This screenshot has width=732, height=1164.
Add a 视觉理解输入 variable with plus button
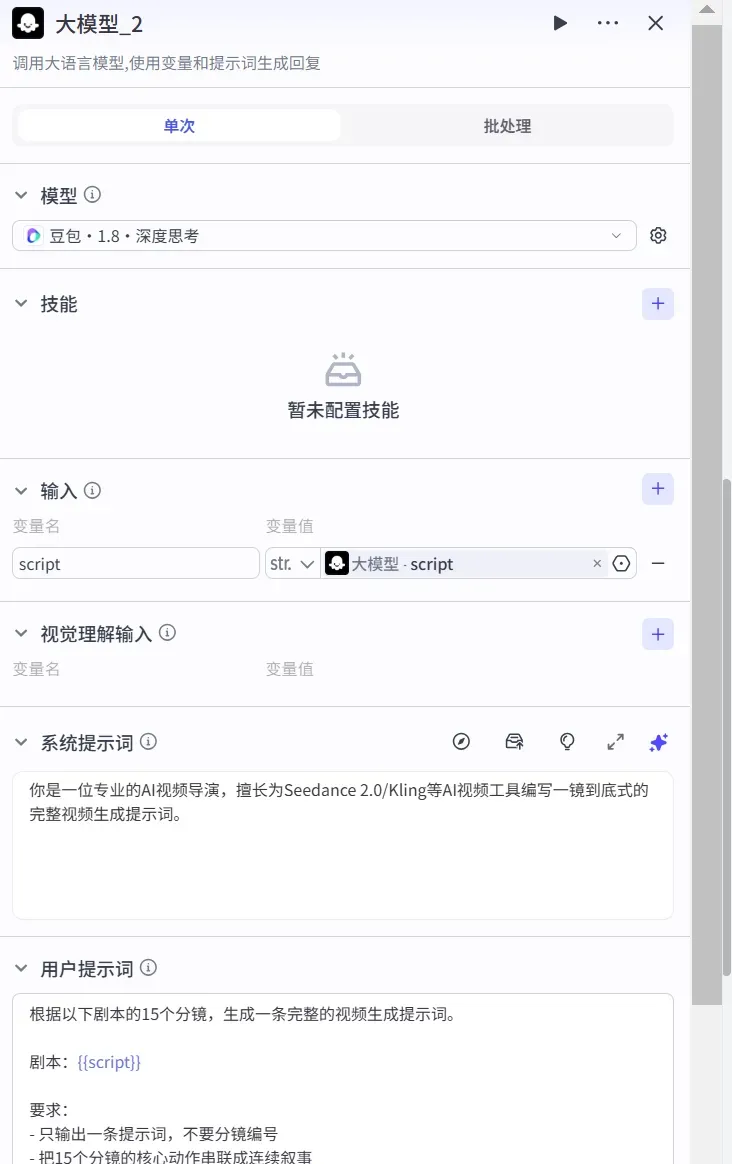click(658, 634)
